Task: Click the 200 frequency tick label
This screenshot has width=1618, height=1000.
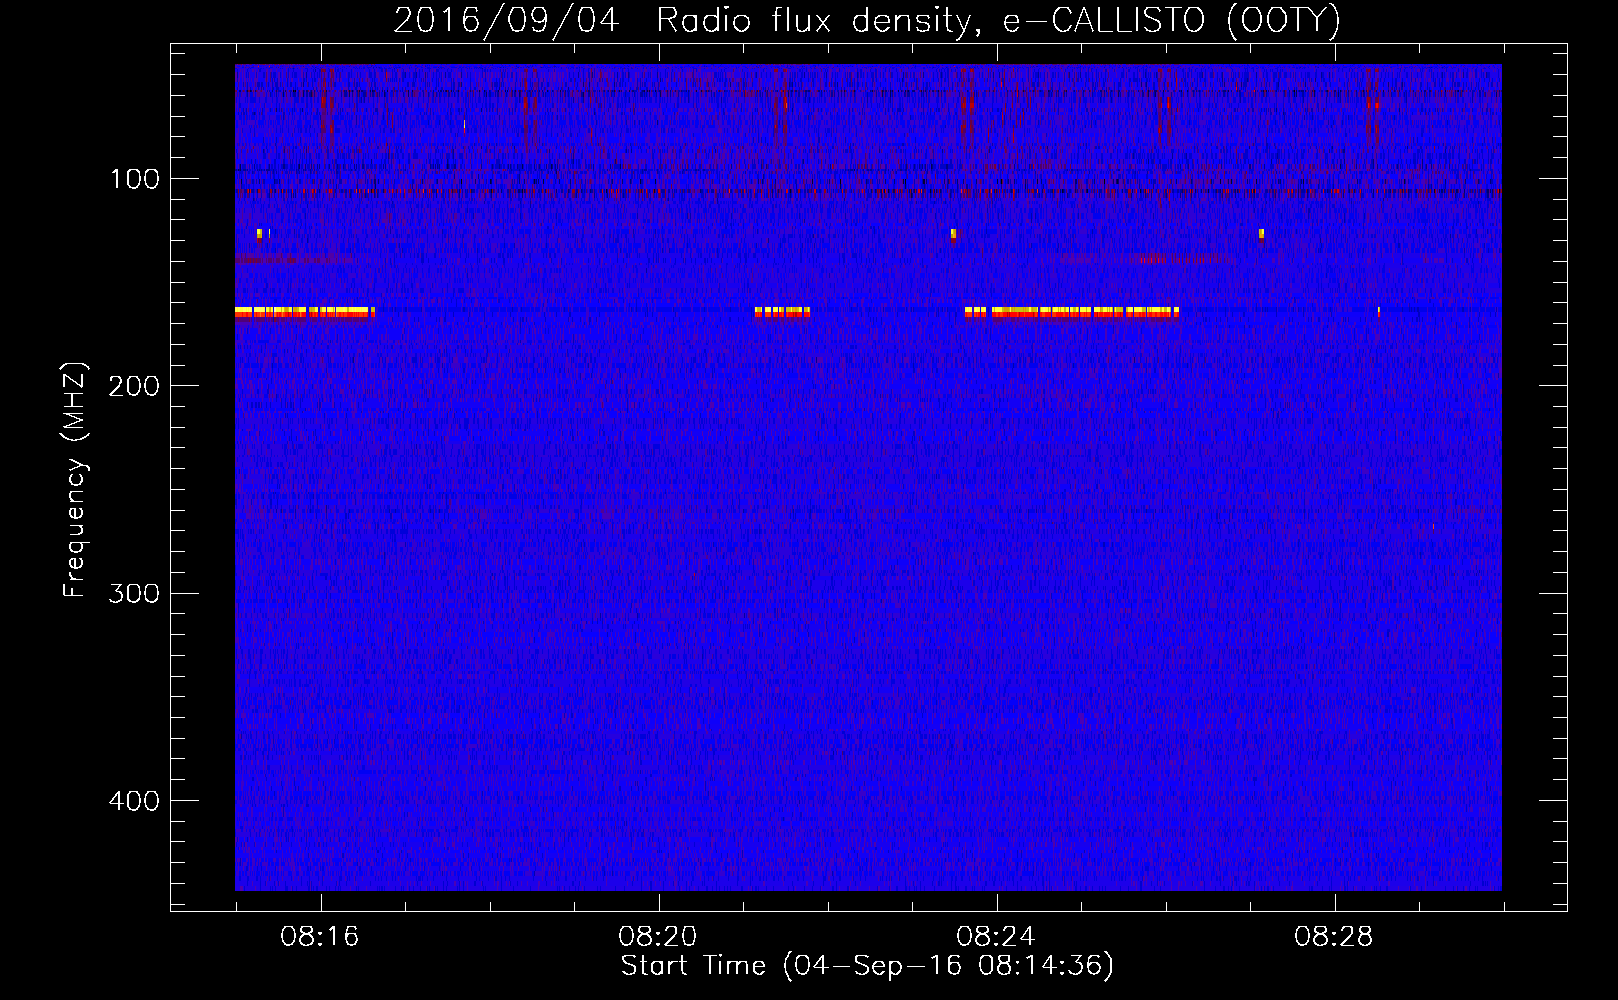Action: pos(134,386)
